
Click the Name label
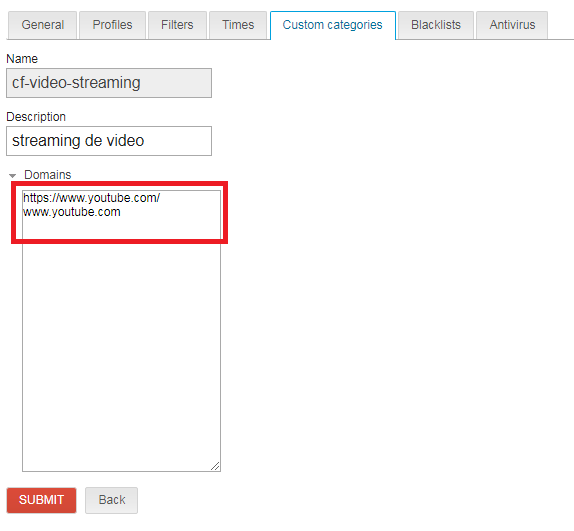click(x=22, y=59)
